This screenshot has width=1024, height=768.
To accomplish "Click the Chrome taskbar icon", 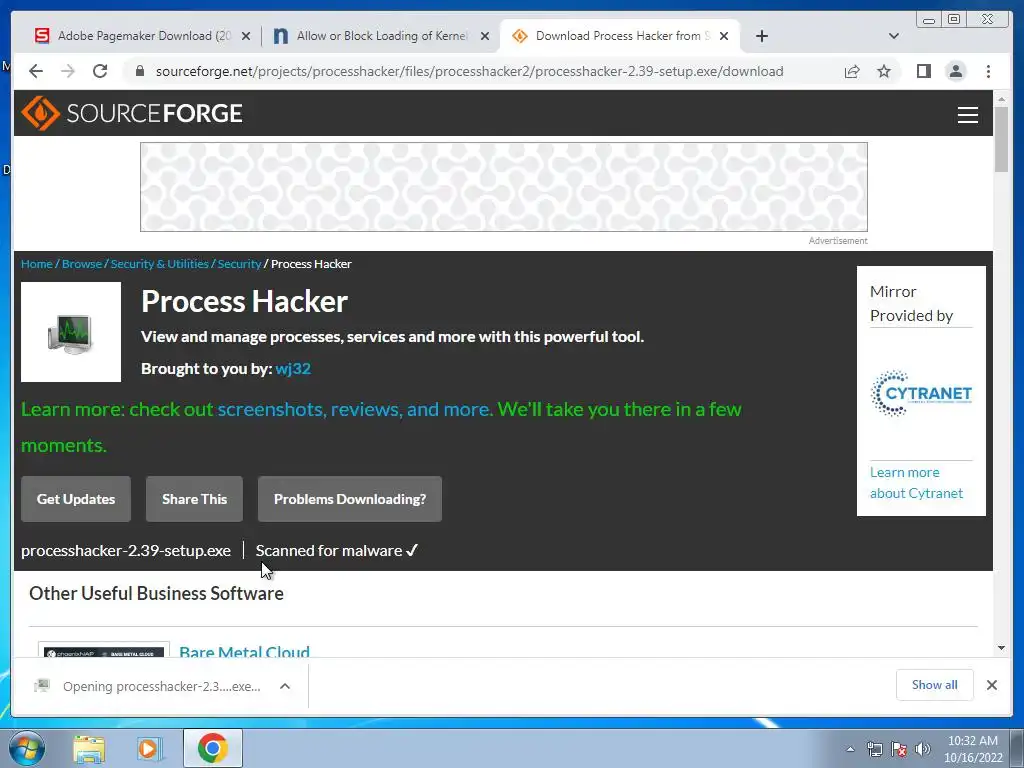I will (212, 748).
